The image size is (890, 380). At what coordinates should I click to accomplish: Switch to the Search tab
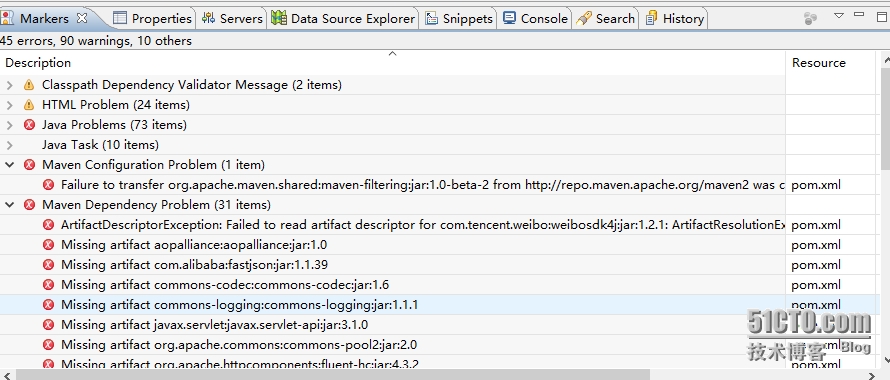(606, 18)
